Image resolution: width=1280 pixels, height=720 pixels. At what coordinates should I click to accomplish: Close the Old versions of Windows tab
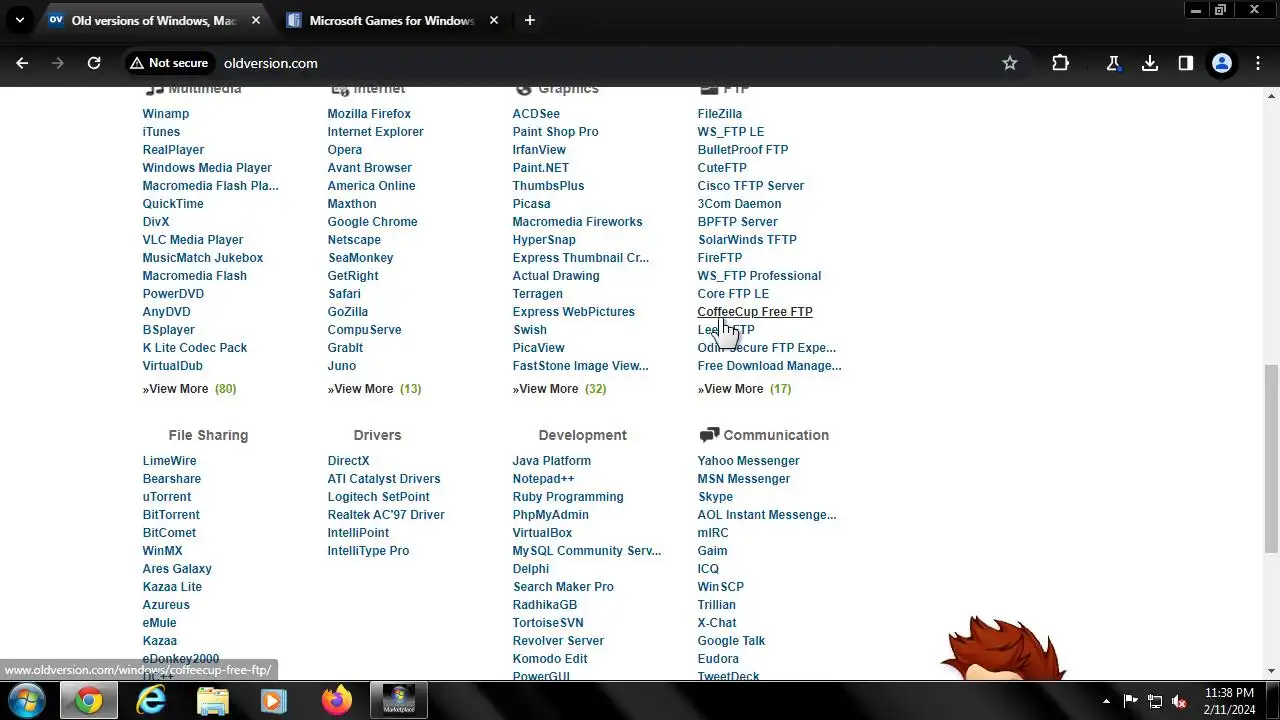pos(255,20)
